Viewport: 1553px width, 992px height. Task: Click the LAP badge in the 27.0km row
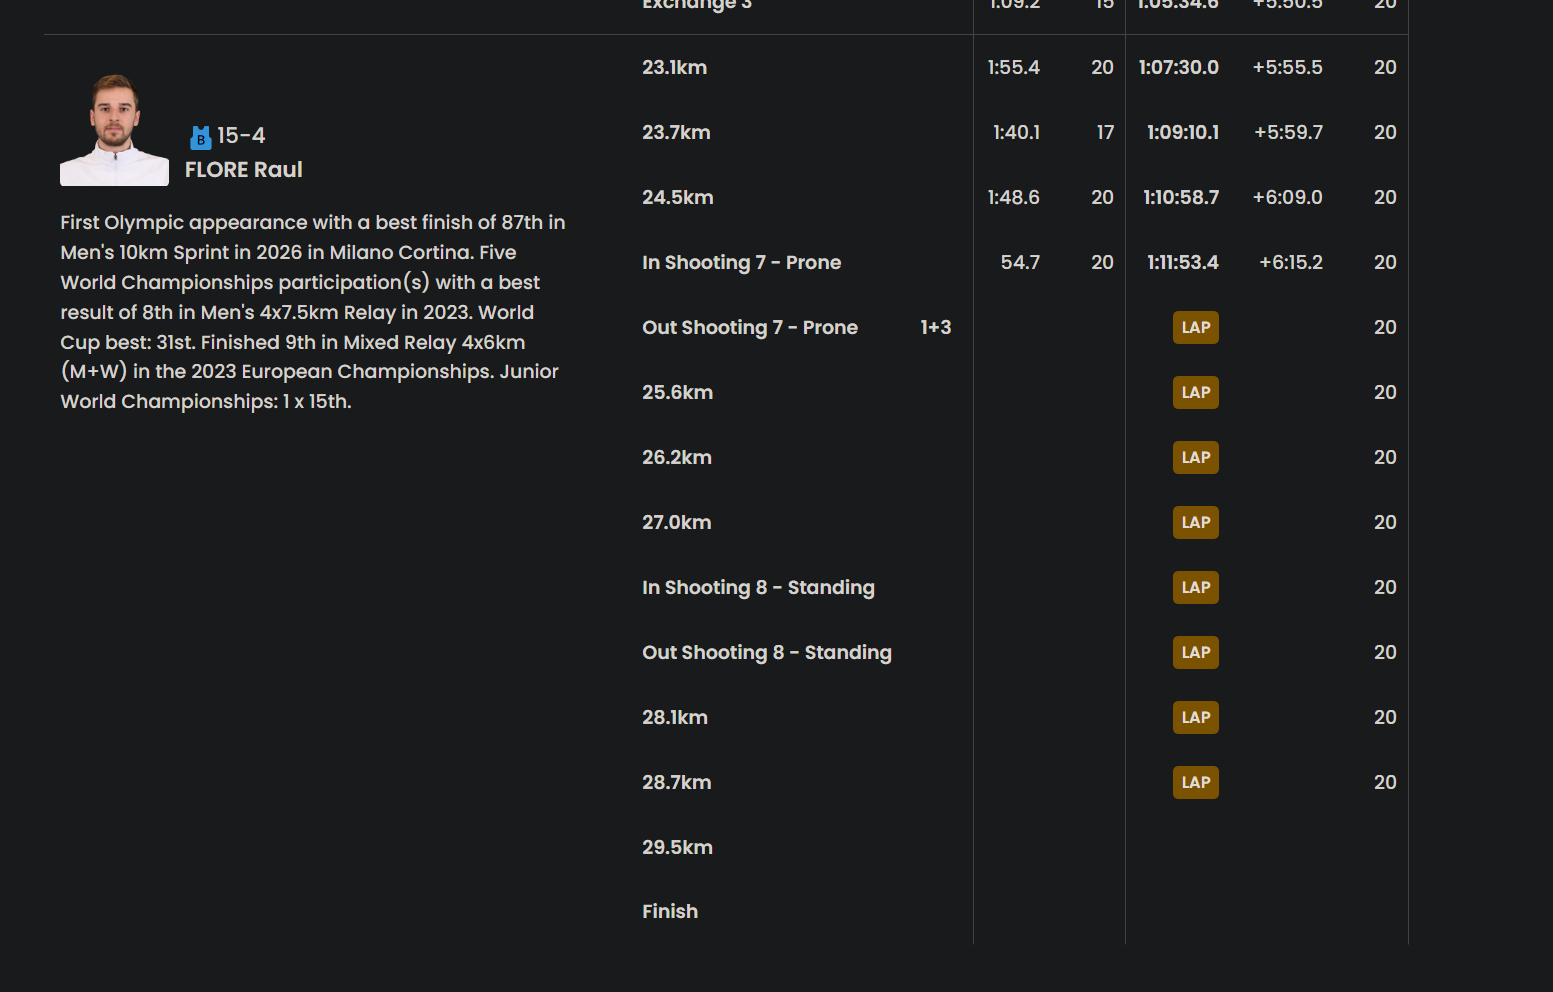pos(1196,523)
